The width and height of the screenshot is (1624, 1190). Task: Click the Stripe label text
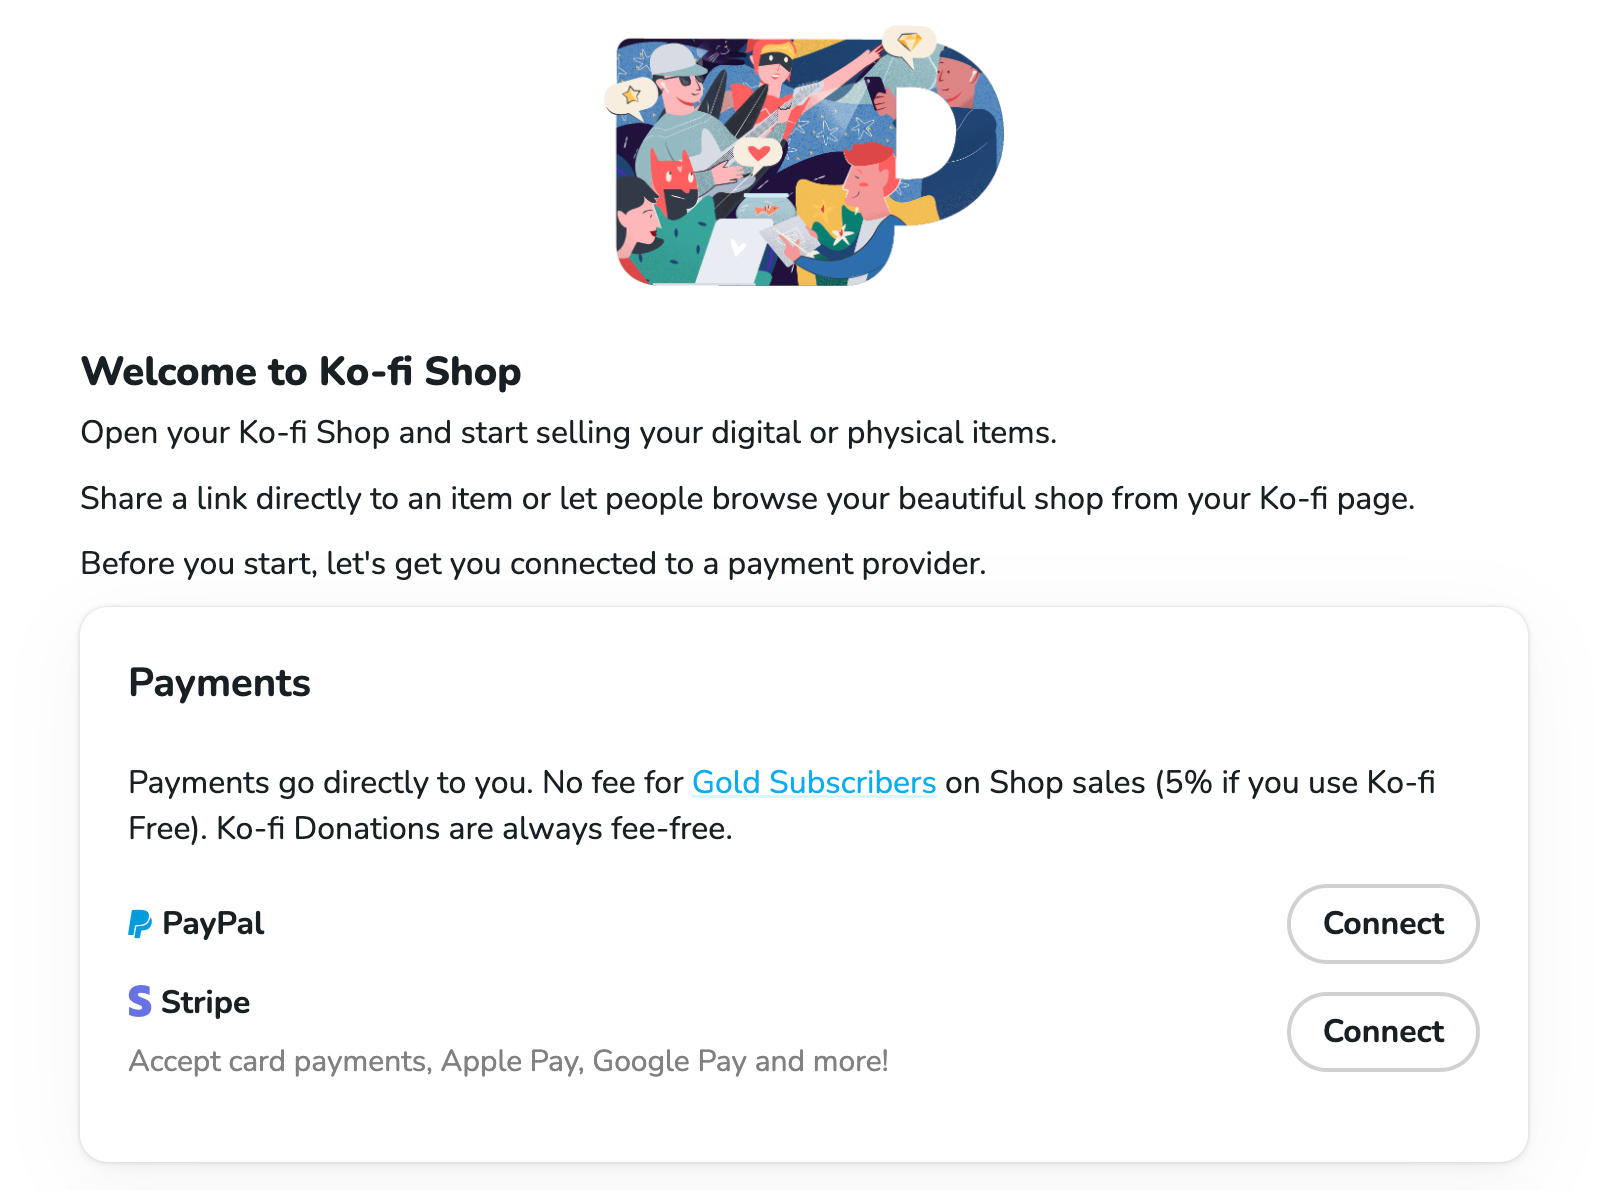(204, 1001)
